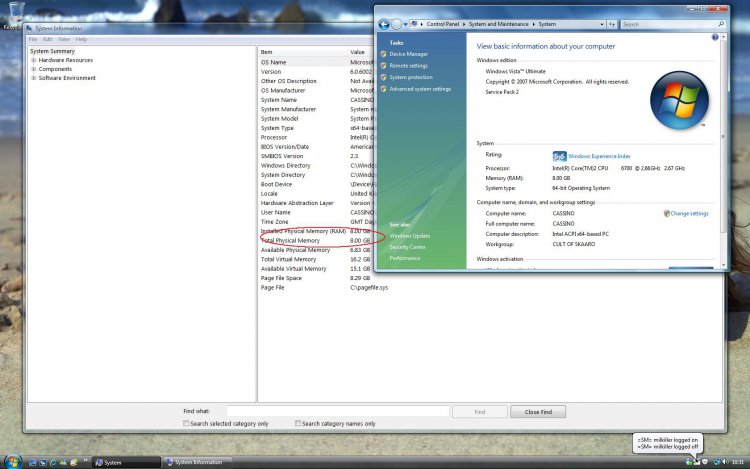Viewport: 750px width, 469px height.
Task: Open the Start orb on taskbar
Action: pyautogui.click(x=12, y=462)
